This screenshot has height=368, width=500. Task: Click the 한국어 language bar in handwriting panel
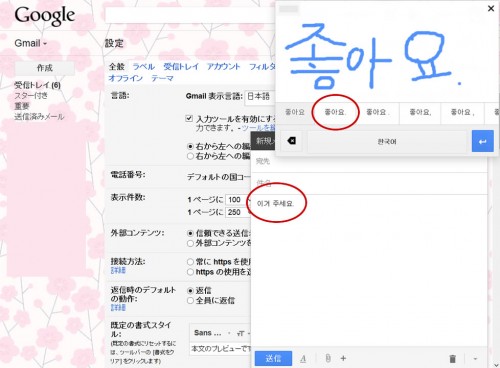click(387, 142)
